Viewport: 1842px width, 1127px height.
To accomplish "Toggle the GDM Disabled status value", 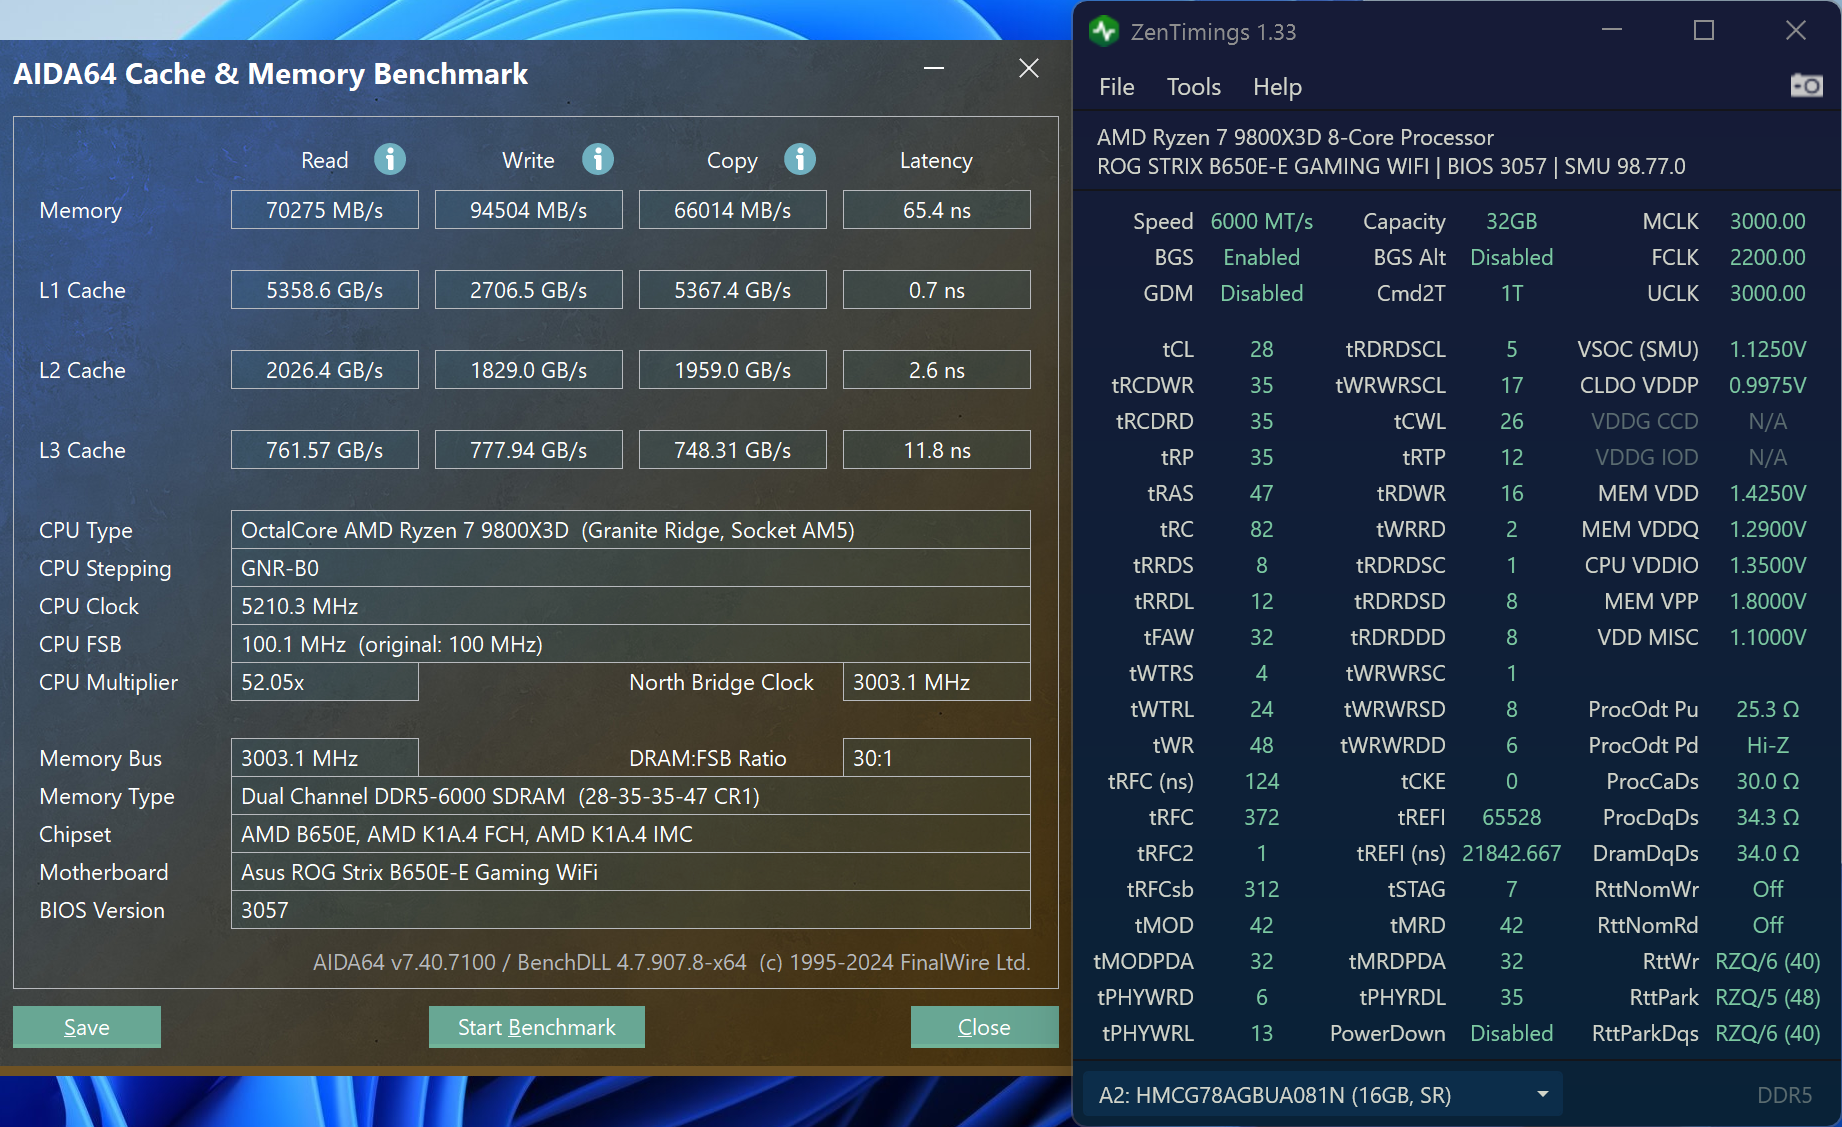I will (x=1261, y=293).
